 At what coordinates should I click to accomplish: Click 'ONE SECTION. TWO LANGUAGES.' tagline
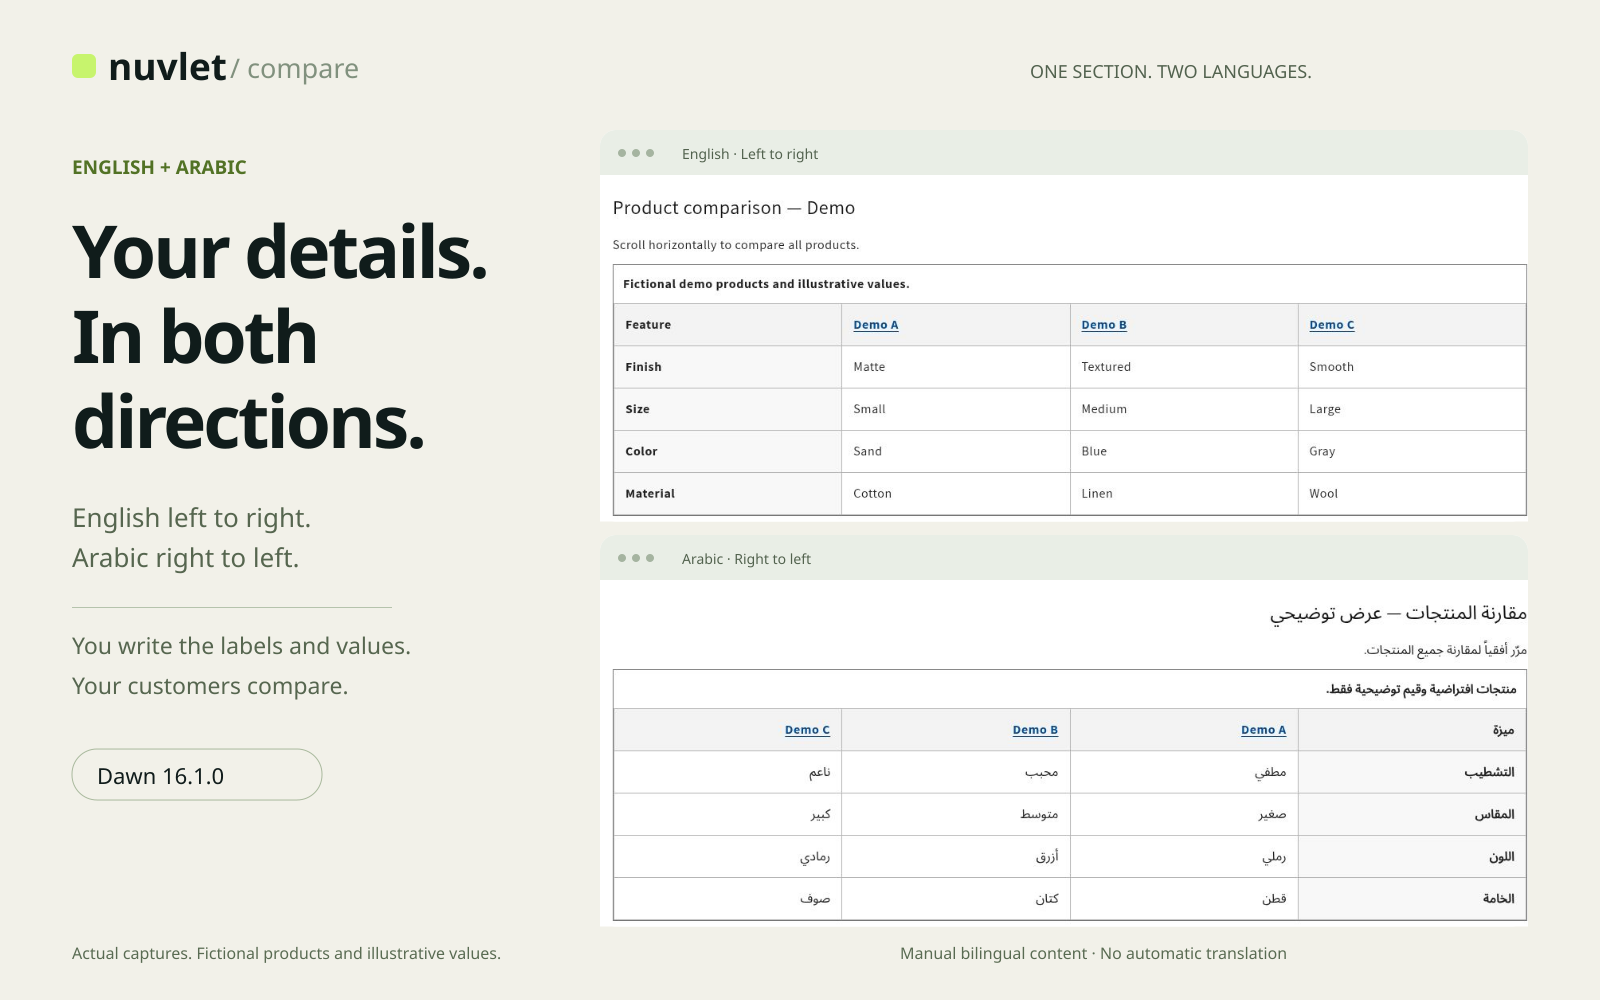[x=1171, y=72]
